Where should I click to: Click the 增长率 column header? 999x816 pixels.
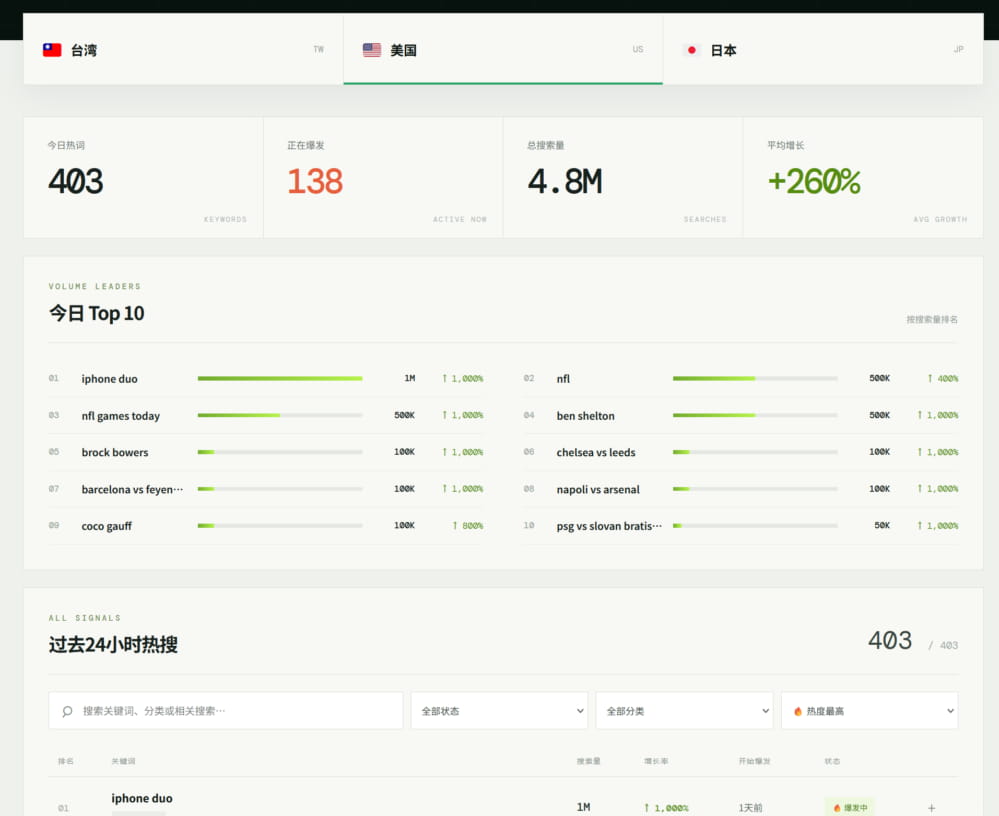tap(656, 761)
